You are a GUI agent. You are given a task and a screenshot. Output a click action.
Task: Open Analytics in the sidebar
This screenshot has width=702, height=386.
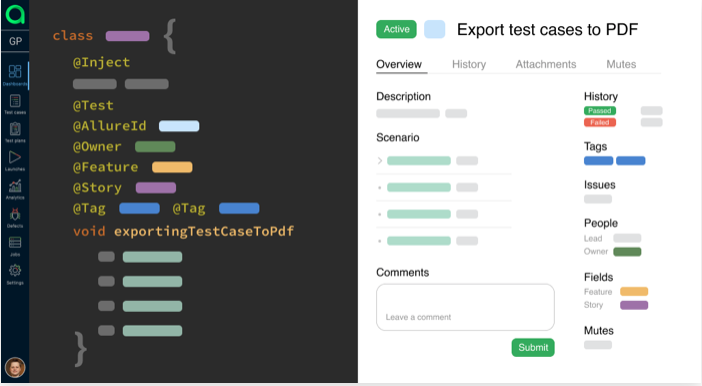[15, 189]
